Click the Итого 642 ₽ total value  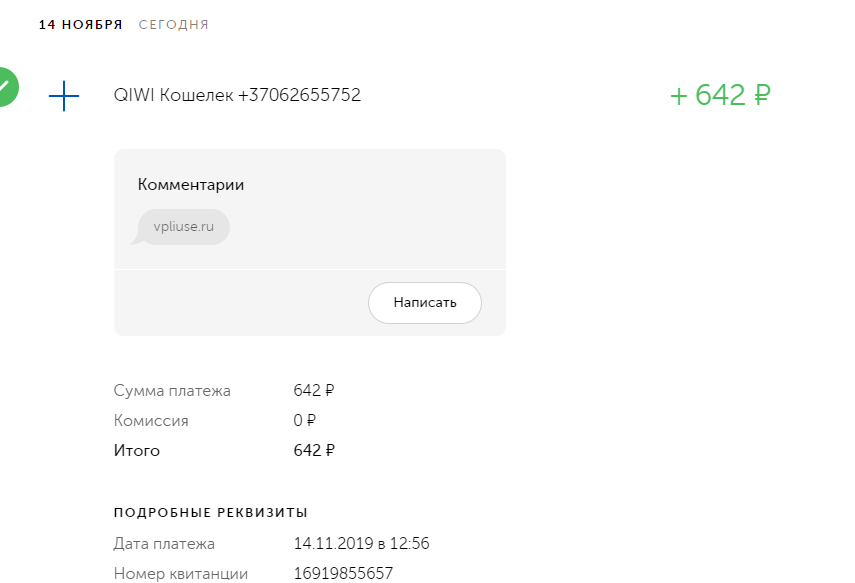coord(314,450)
